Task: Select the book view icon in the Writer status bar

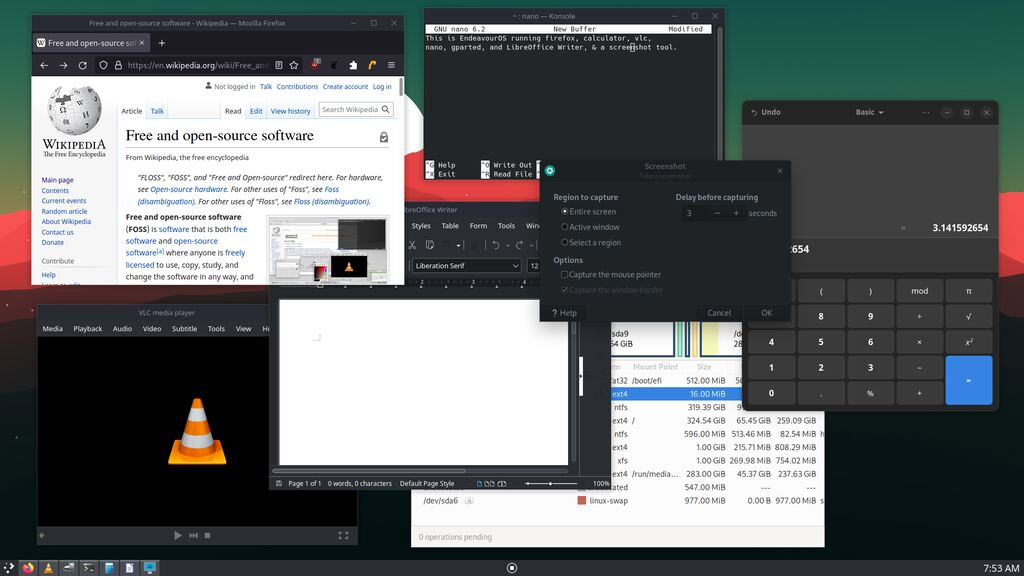Action: tap(502, 484)
